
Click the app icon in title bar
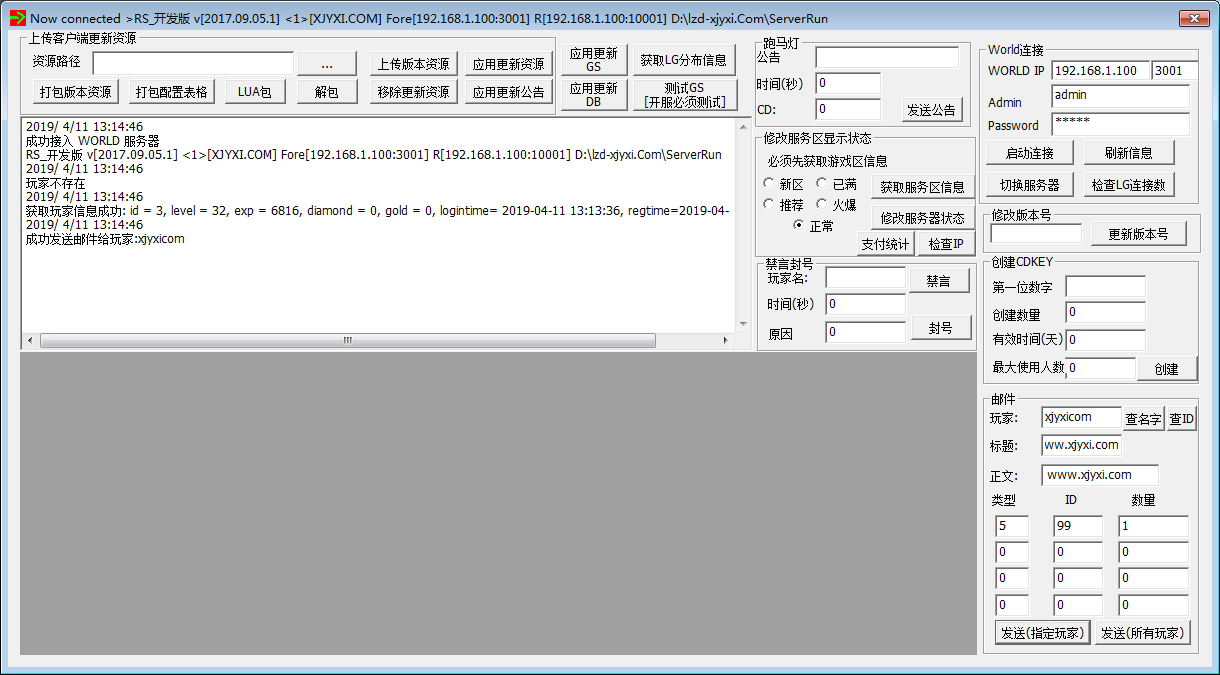(x=17, y=18)
